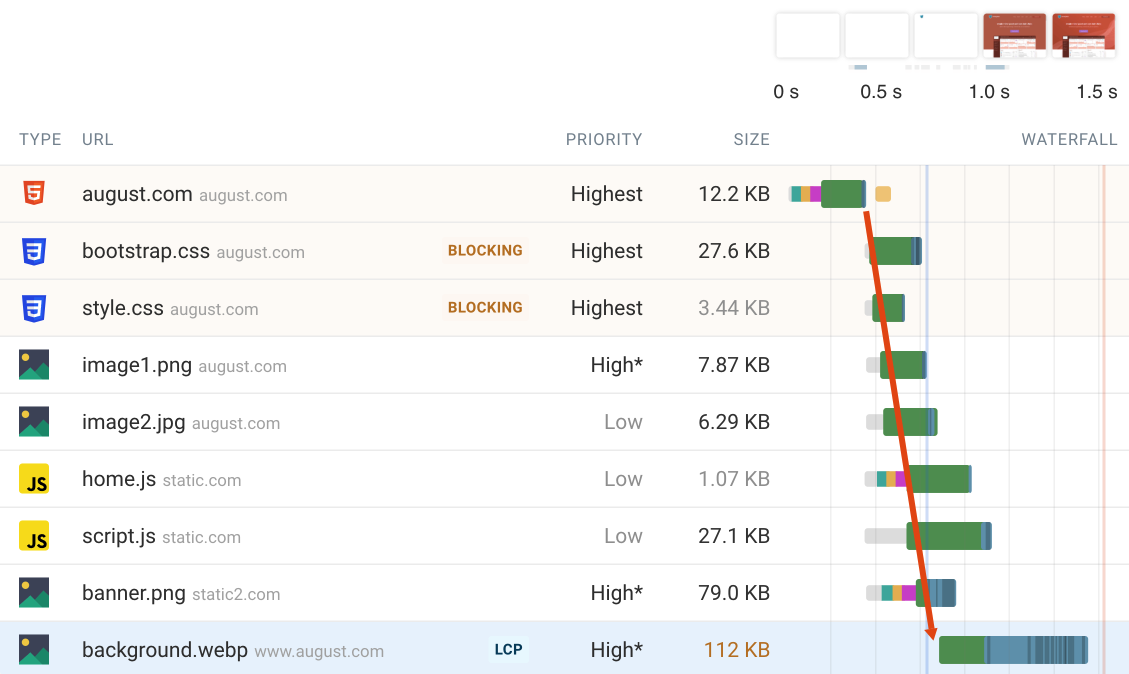The height and width of the screenshot is (674, 1129).
Task: Click the august.com green waterfall bar
Action: (x=843, y=194)
